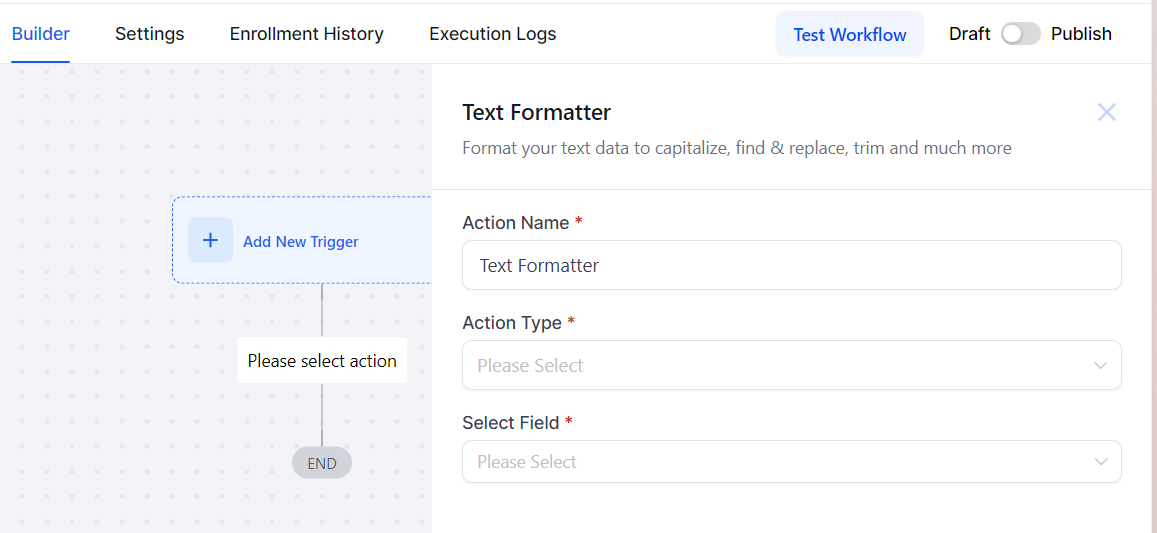Open the Settings tab
The height and width of the screenshot is (533, 1157).
point(150,34)
